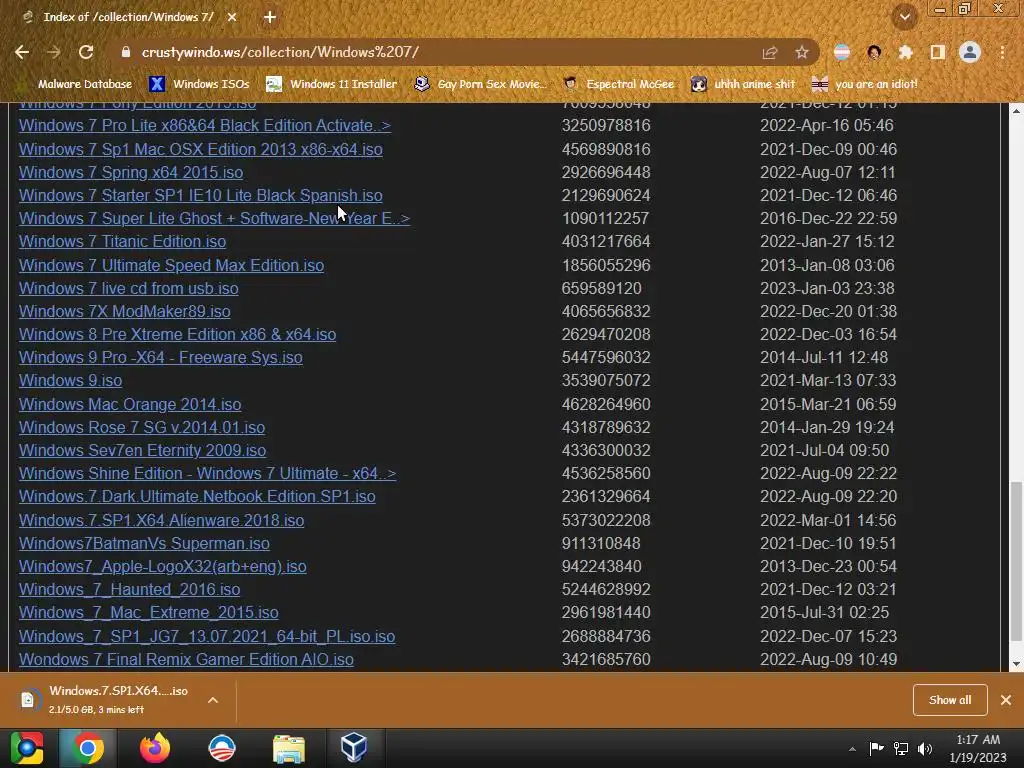1024x768 pixels.
Task: Open Wondows 7 Final Remix Gamer Edition AIO.iso
Action: pyautogui.click(x=186, y=660)
